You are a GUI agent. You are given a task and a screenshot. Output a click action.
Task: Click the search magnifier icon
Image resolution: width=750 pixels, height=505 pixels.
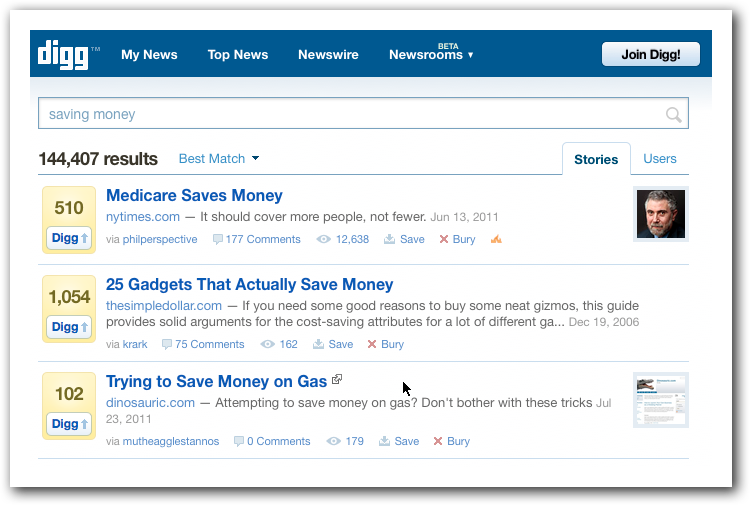pyautogui.click(x=673, y=114)
